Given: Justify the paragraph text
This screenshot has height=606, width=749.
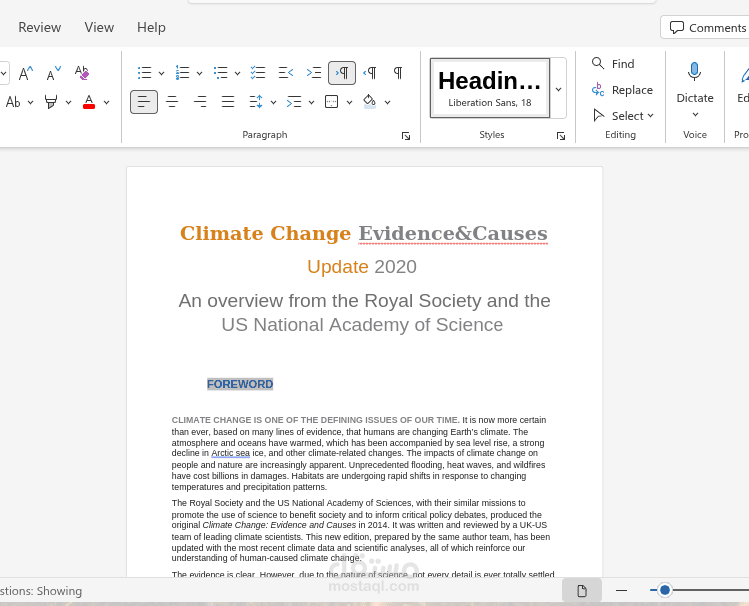Looking at the screenshot, I should pos(228,102).
